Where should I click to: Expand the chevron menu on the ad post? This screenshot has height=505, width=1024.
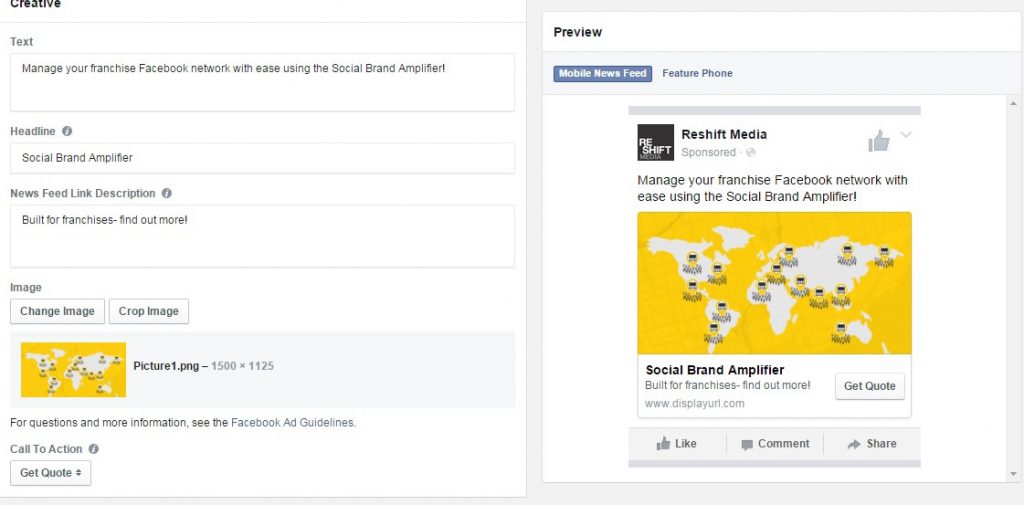coord(906,135)
